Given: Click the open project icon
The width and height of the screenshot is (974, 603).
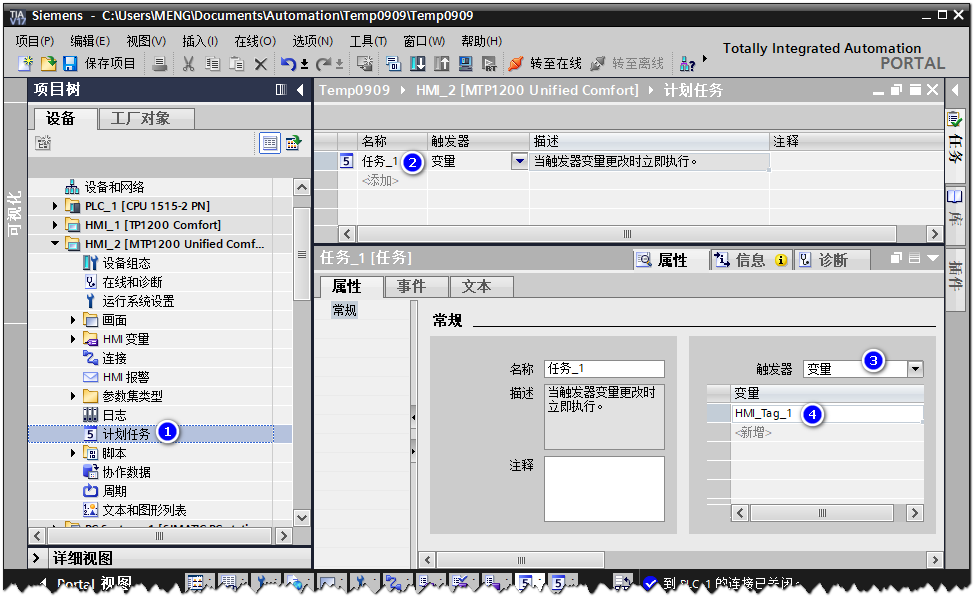Looking at the screenshot, I should 48,63.
